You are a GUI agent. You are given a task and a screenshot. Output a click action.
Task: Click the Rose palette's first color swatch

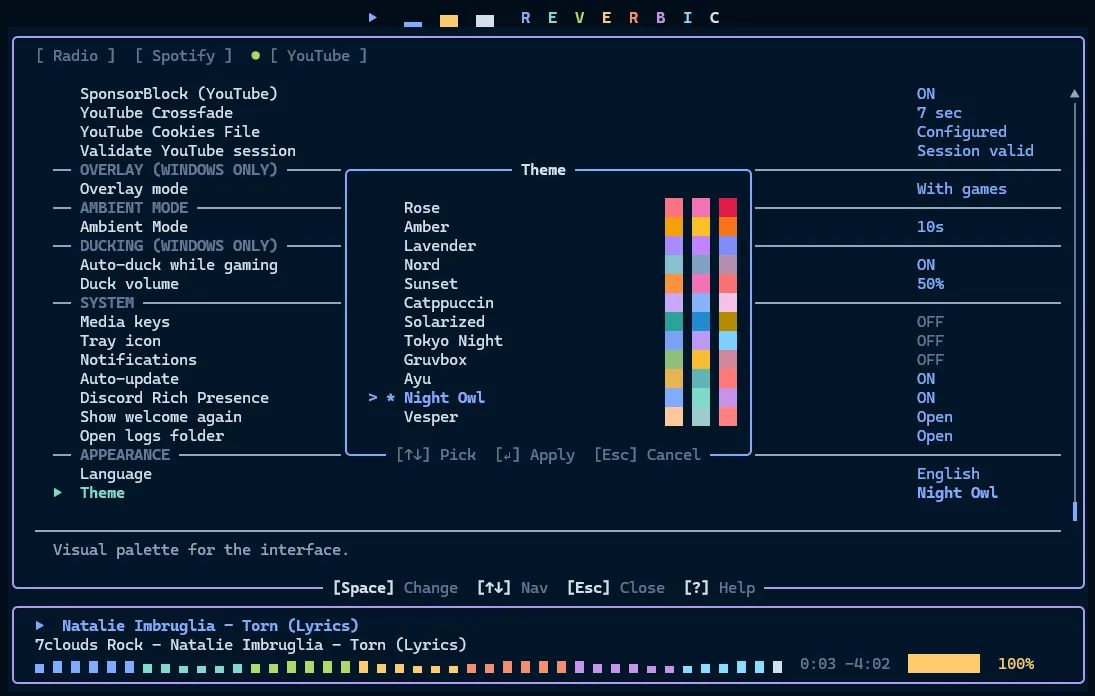pyautogui.click(x=673, y=207)
